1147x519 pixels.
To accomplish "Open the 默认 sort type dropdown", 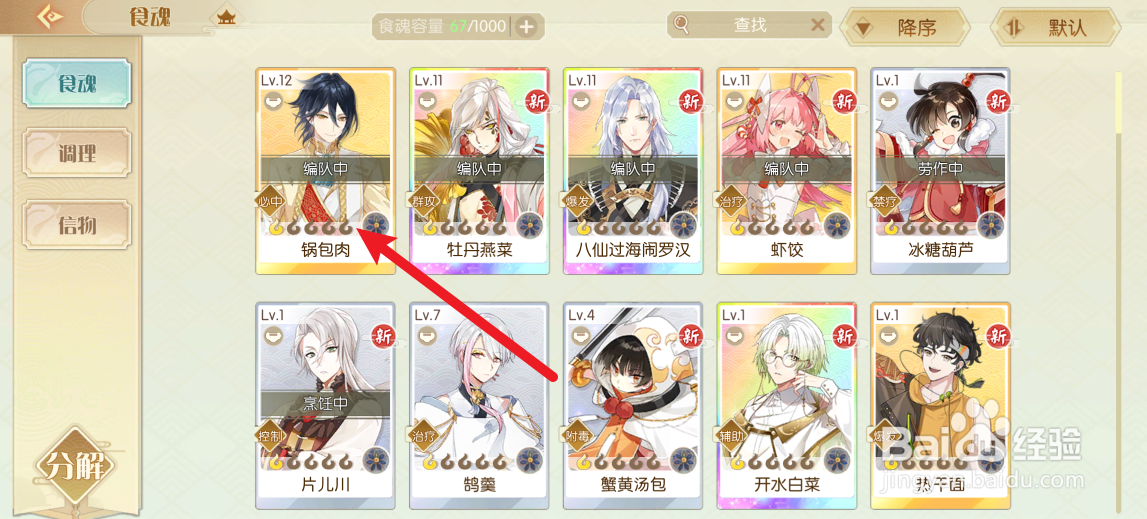I will pos(1056,28).
